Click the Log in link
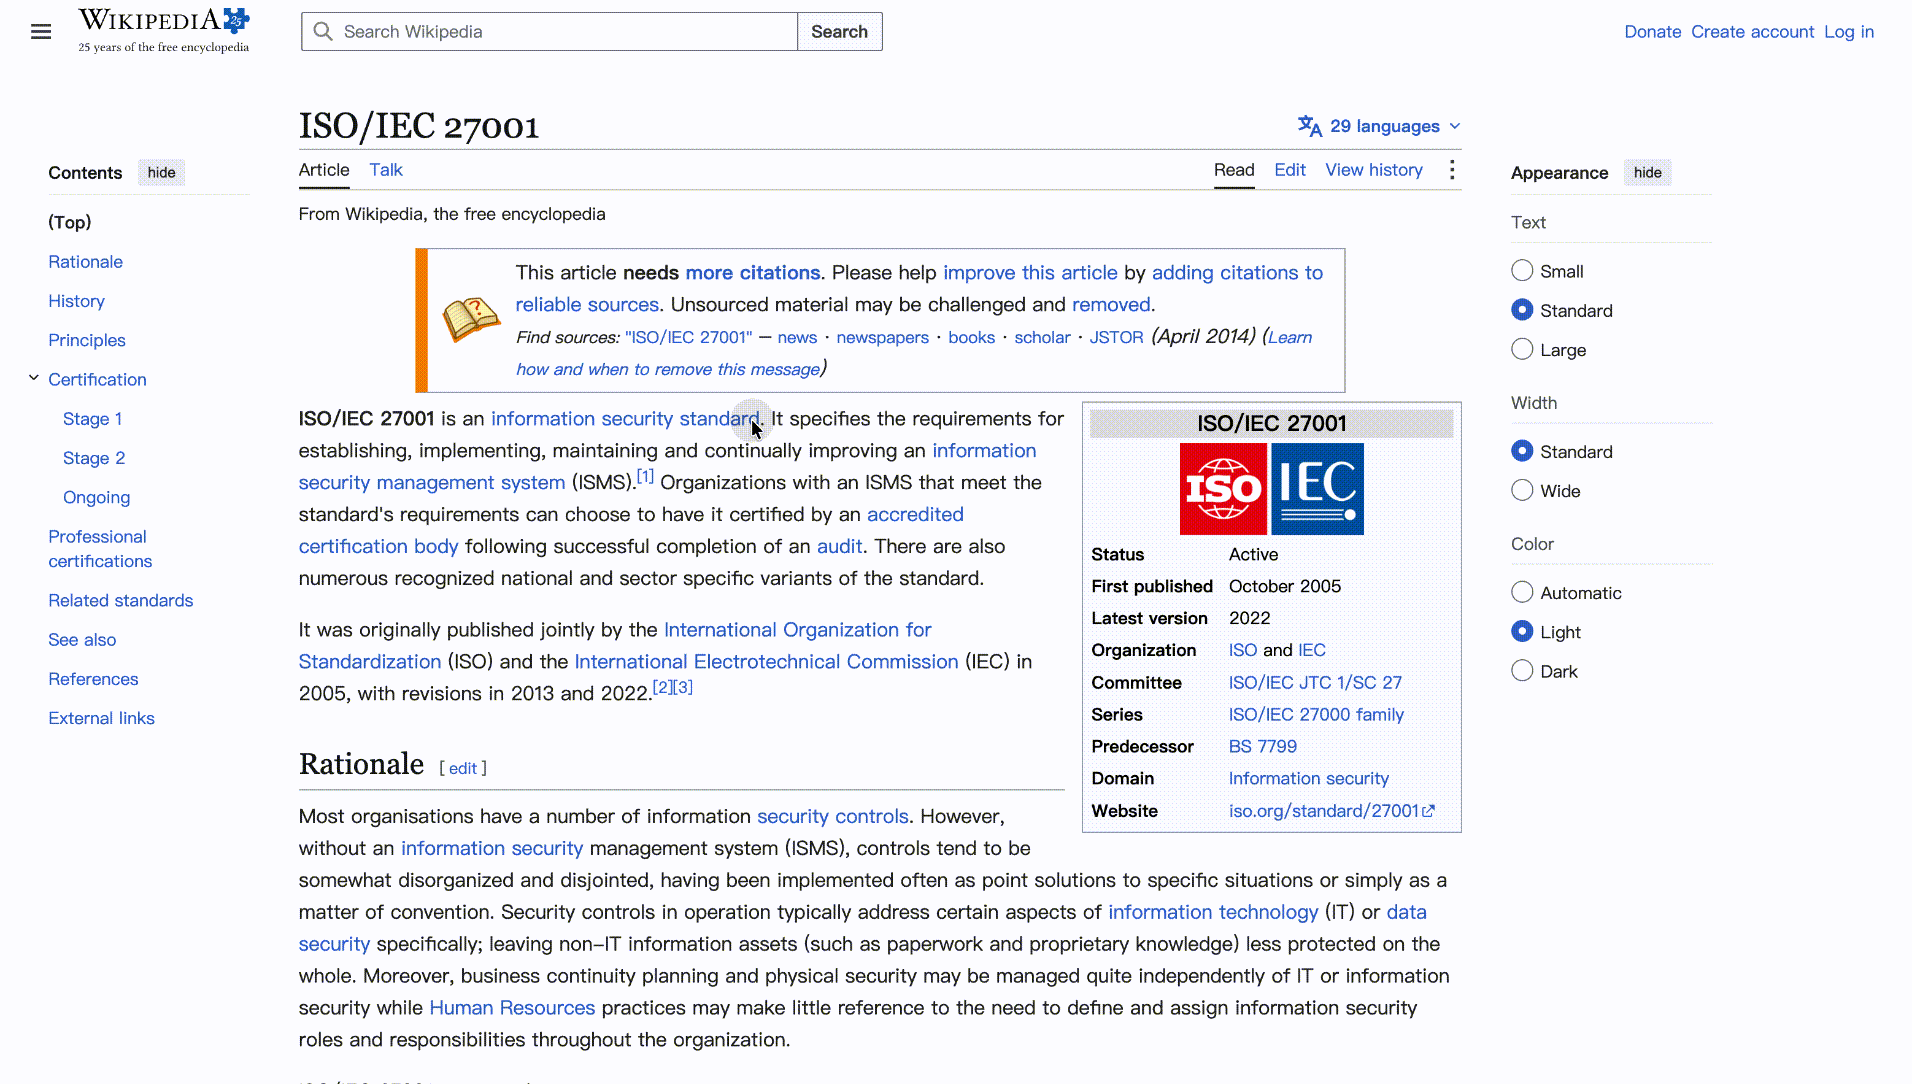The image size is (1912, 1084). (1849, 32)
